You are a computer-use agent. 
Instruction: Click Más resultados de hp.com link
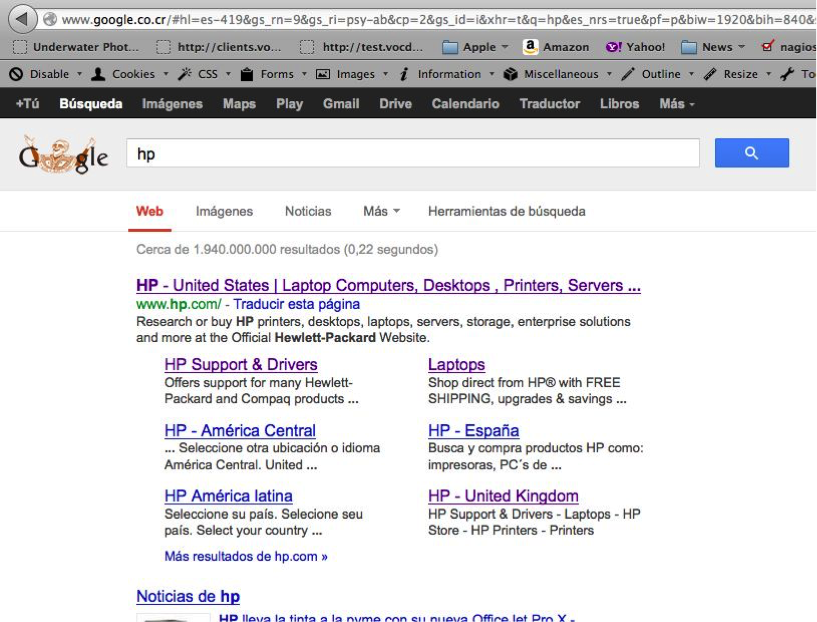(246, 556)
